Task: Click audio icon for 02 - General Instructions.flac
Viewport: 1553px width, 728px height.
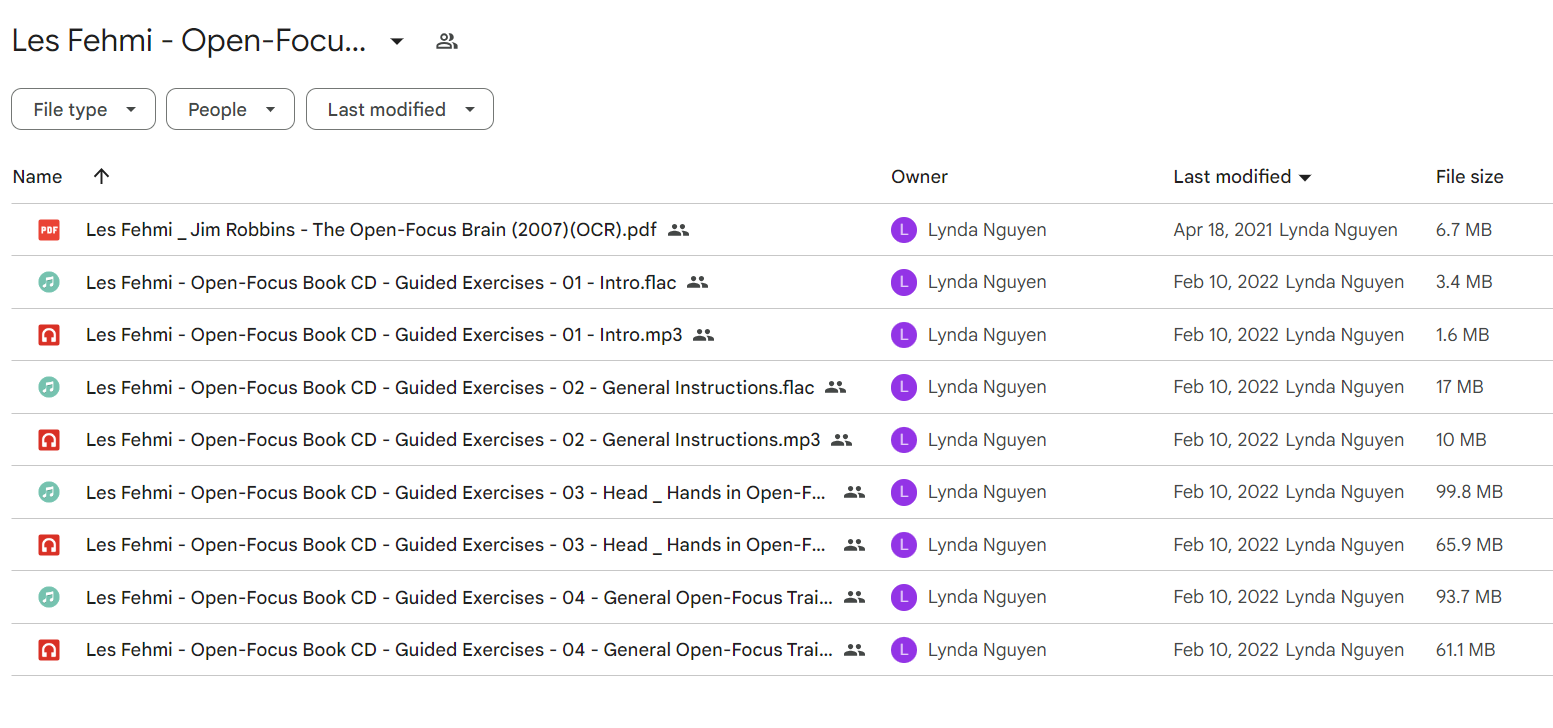Action: pyautogui.click(x=49, y=387)
